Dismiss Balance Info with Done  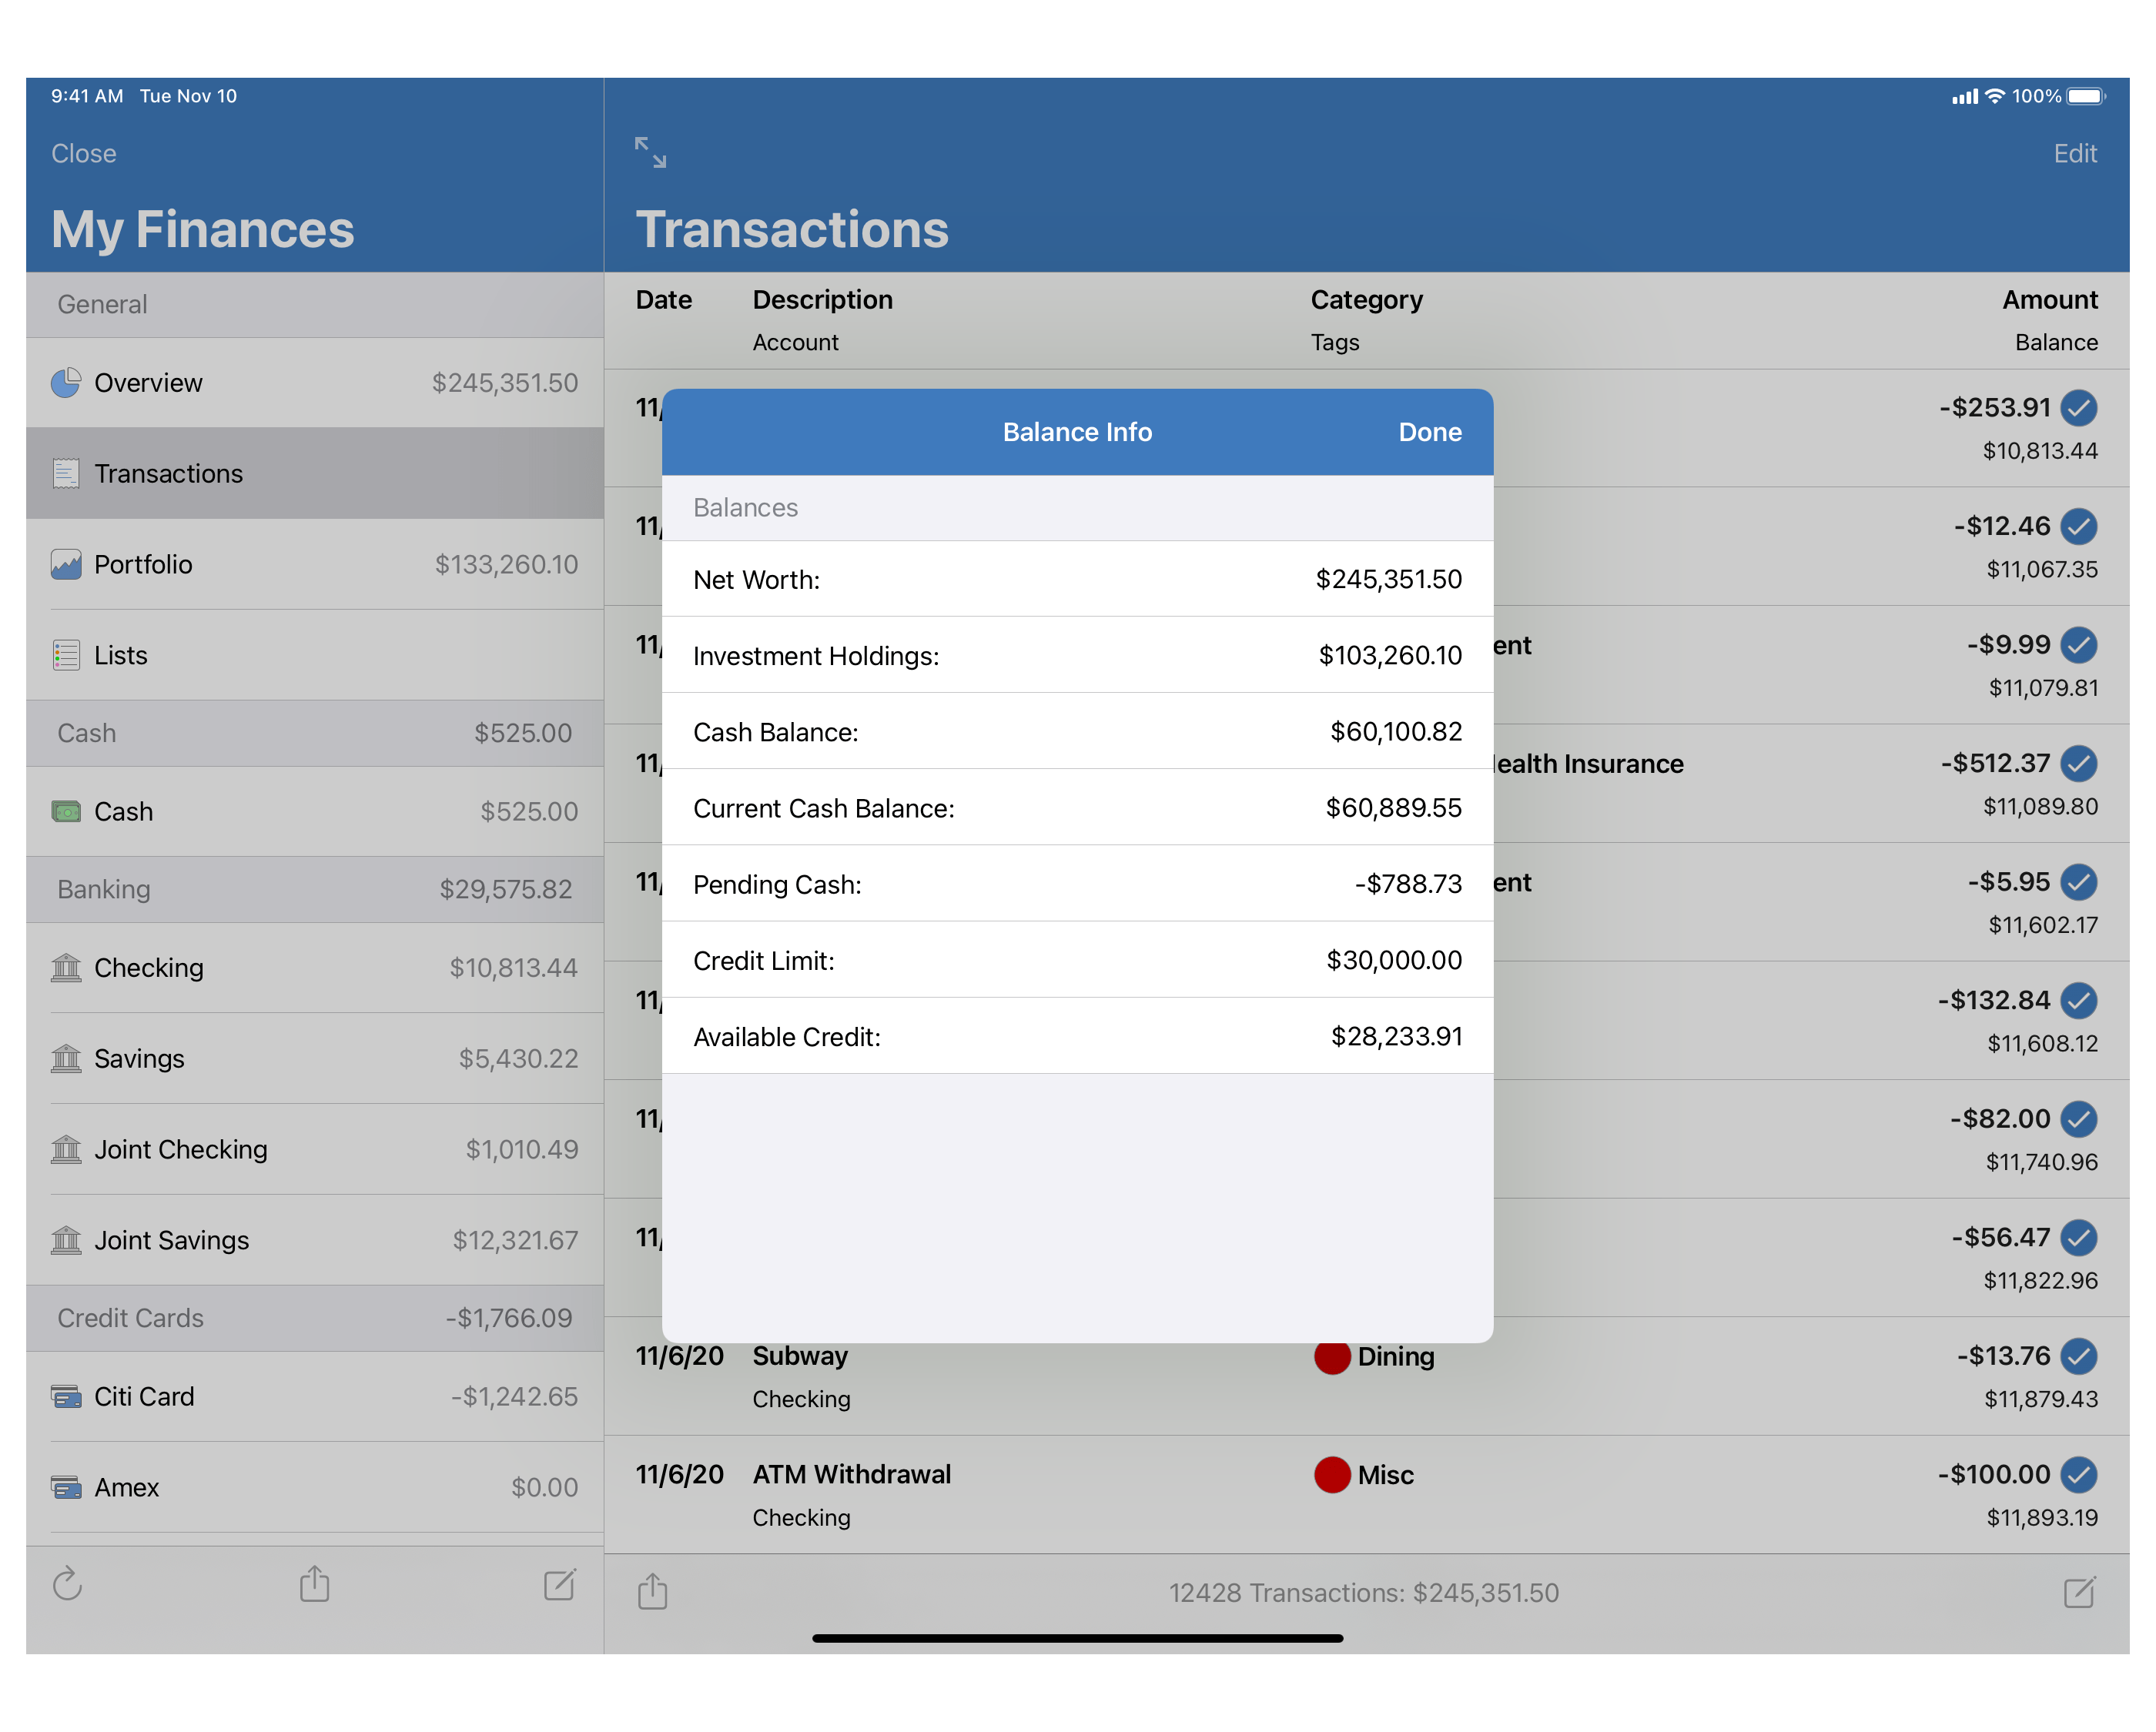[1429, 431]
